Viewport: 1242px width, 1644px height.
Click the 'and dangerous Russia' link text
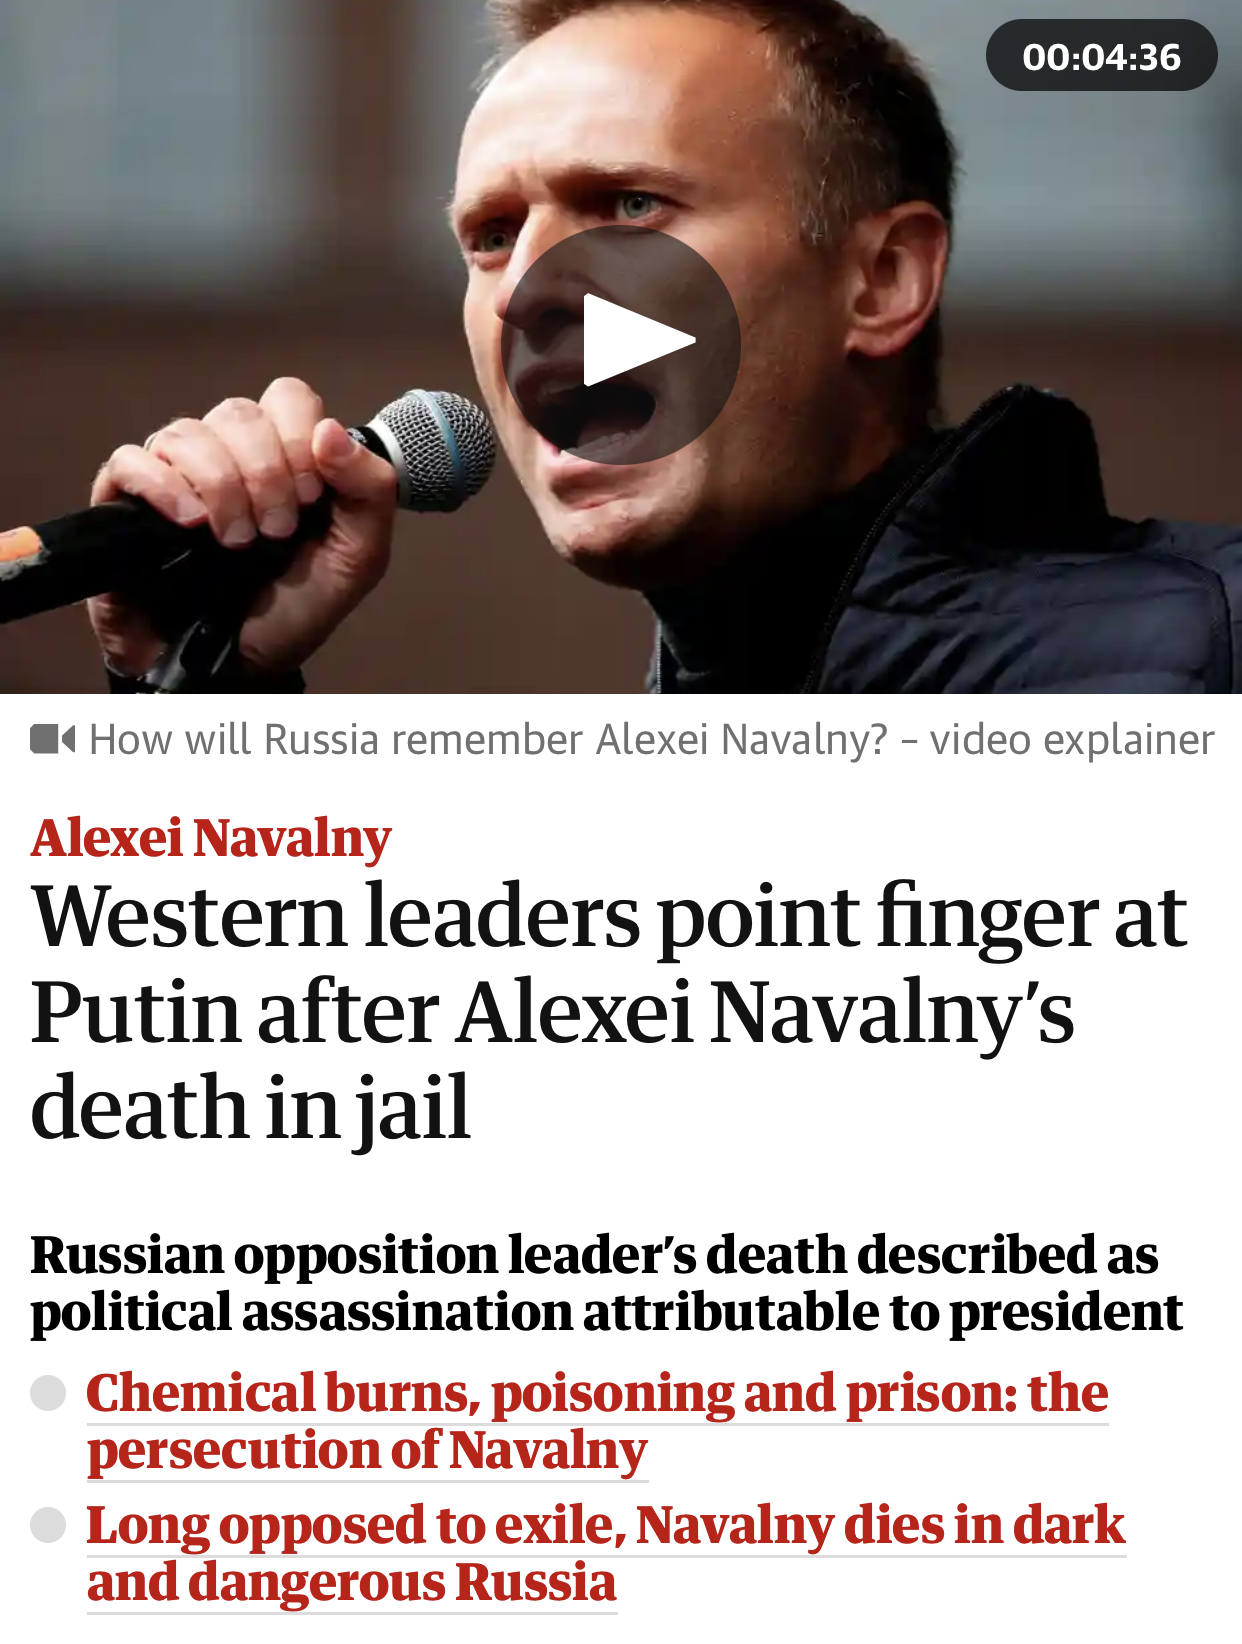pyautogui.click(x=351, y=1583)
